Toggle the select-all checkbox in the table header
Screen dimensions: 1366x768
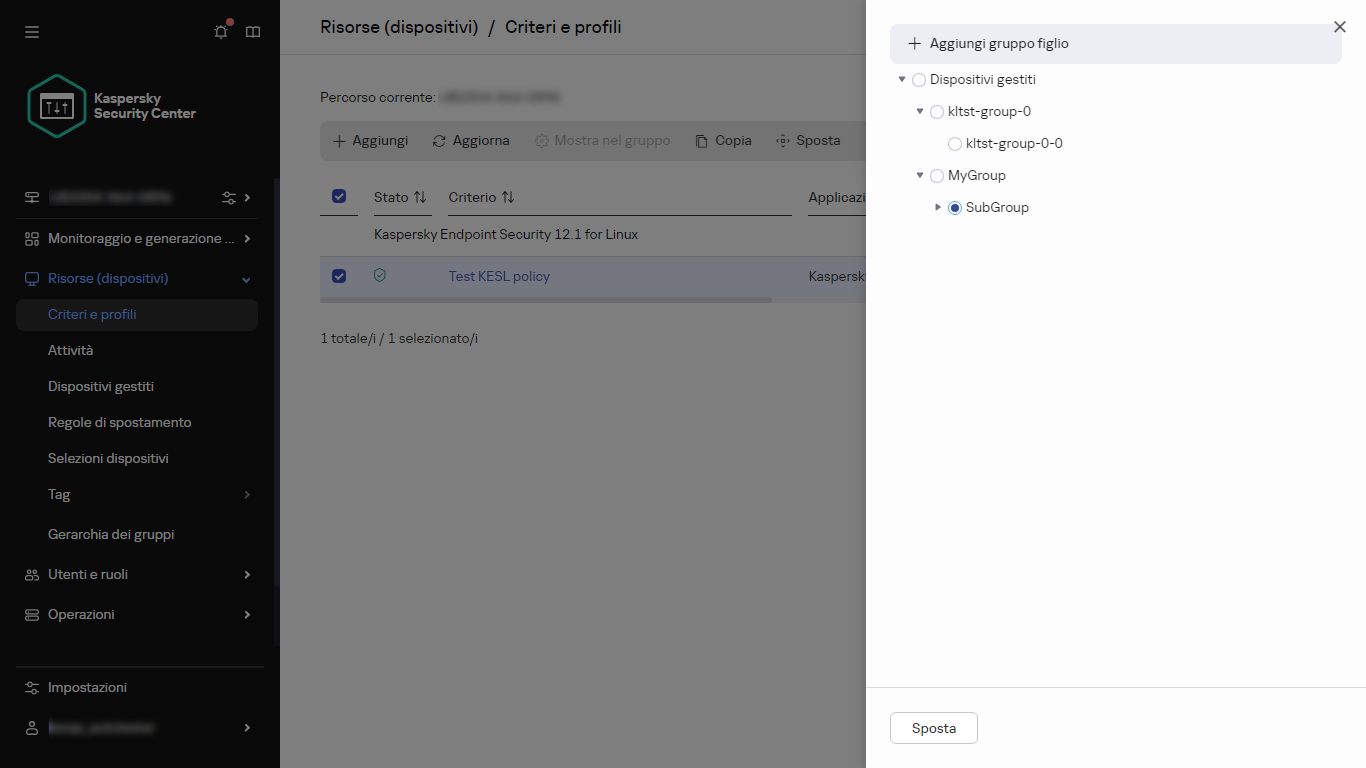(x=339, y=197)
